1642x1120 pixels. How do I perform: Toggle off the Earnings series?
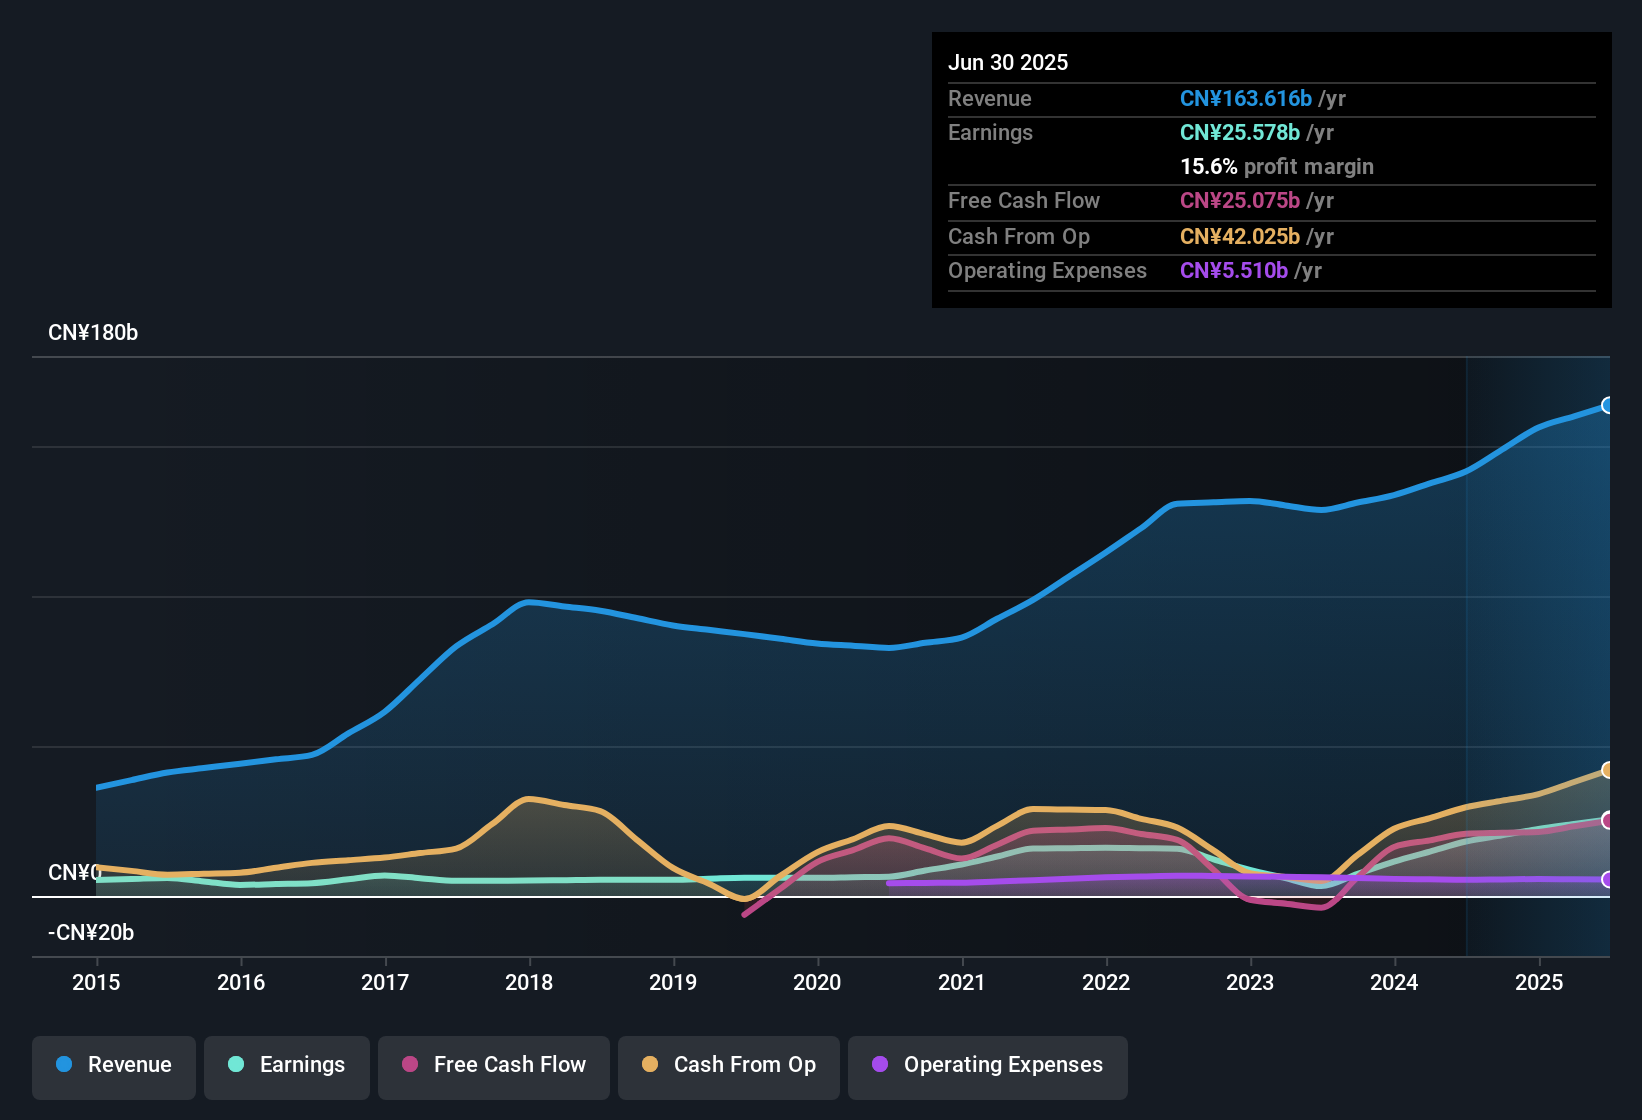pyautogui.click(x=287, y=1065)
